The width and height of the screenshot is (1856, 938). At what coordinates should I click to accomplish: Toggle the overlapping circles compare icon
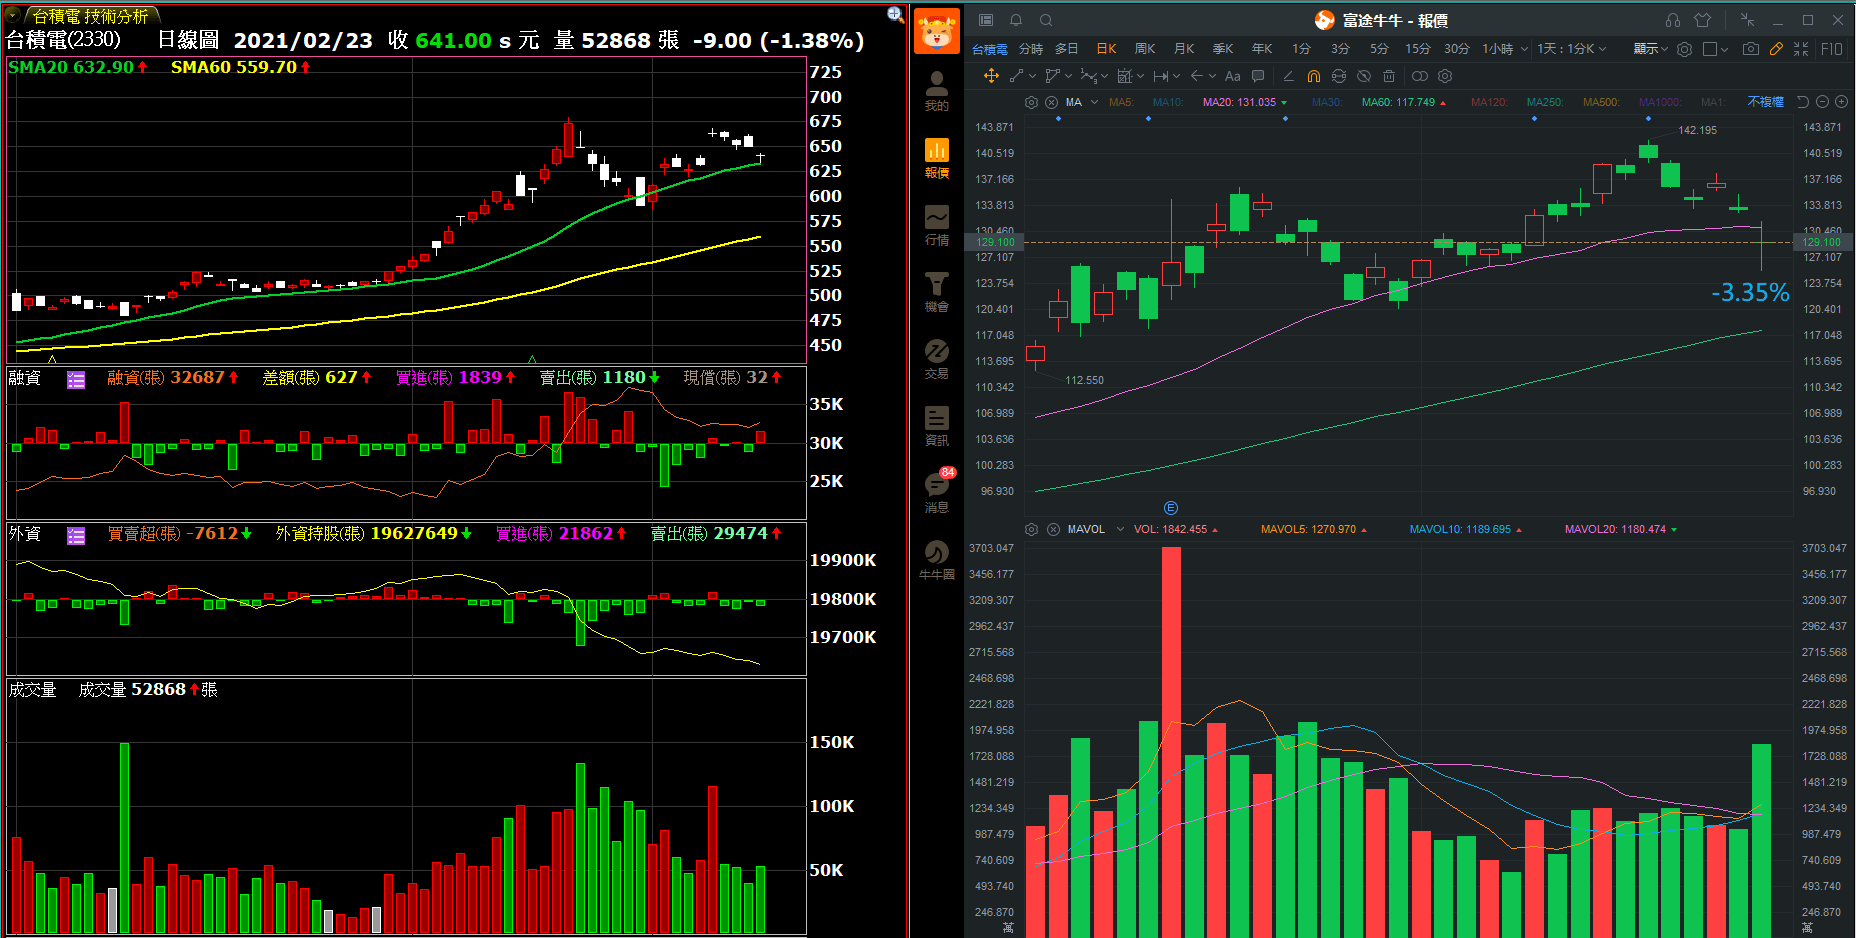point(1419,76)
